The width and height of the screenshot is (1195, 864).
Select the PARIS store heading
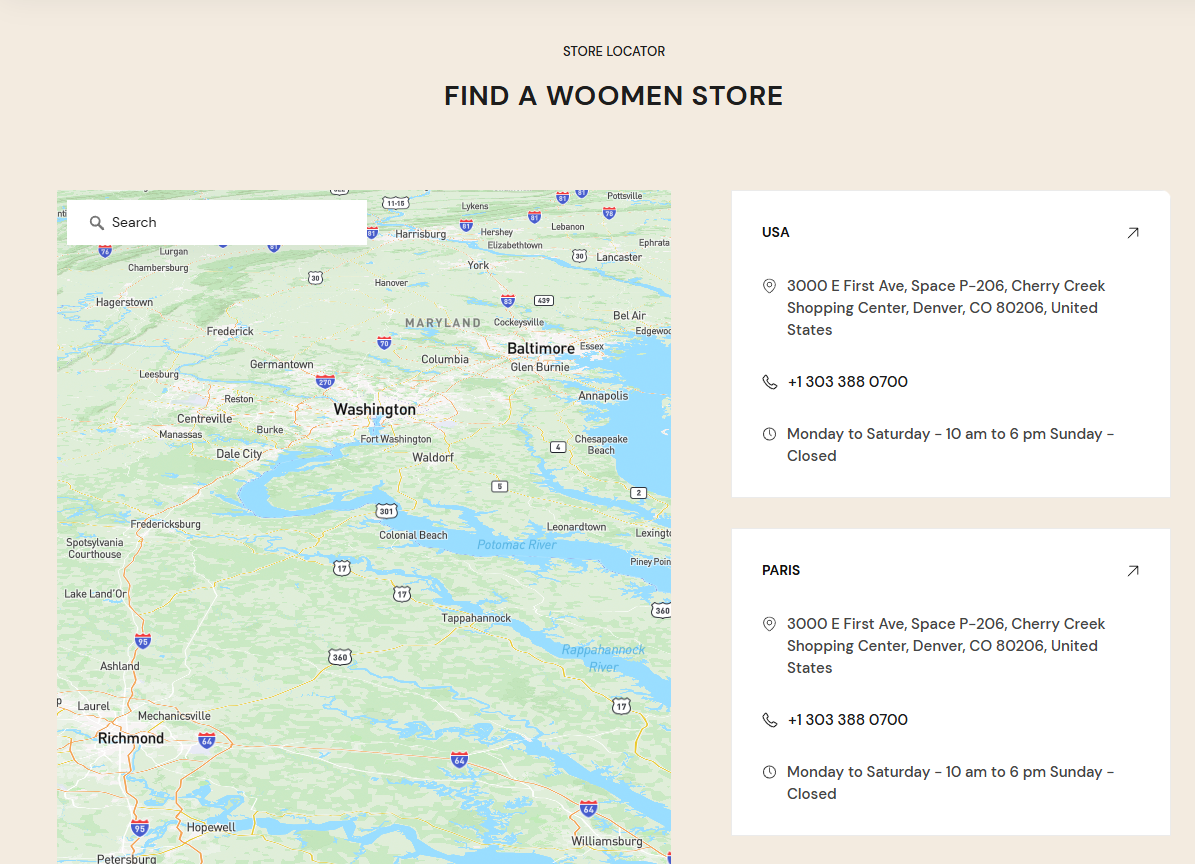781,570
